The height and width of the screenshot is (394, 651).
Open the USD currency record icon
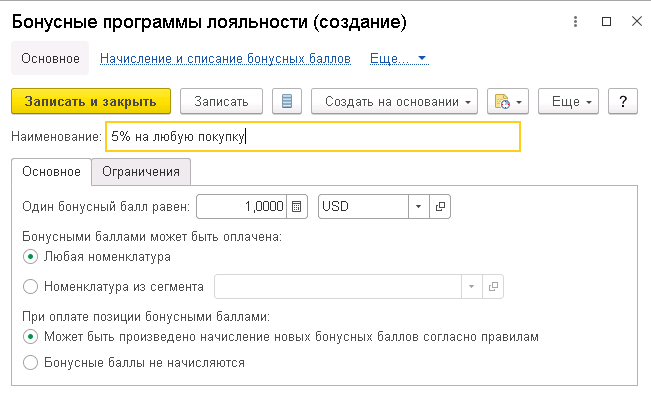(440, 206)
